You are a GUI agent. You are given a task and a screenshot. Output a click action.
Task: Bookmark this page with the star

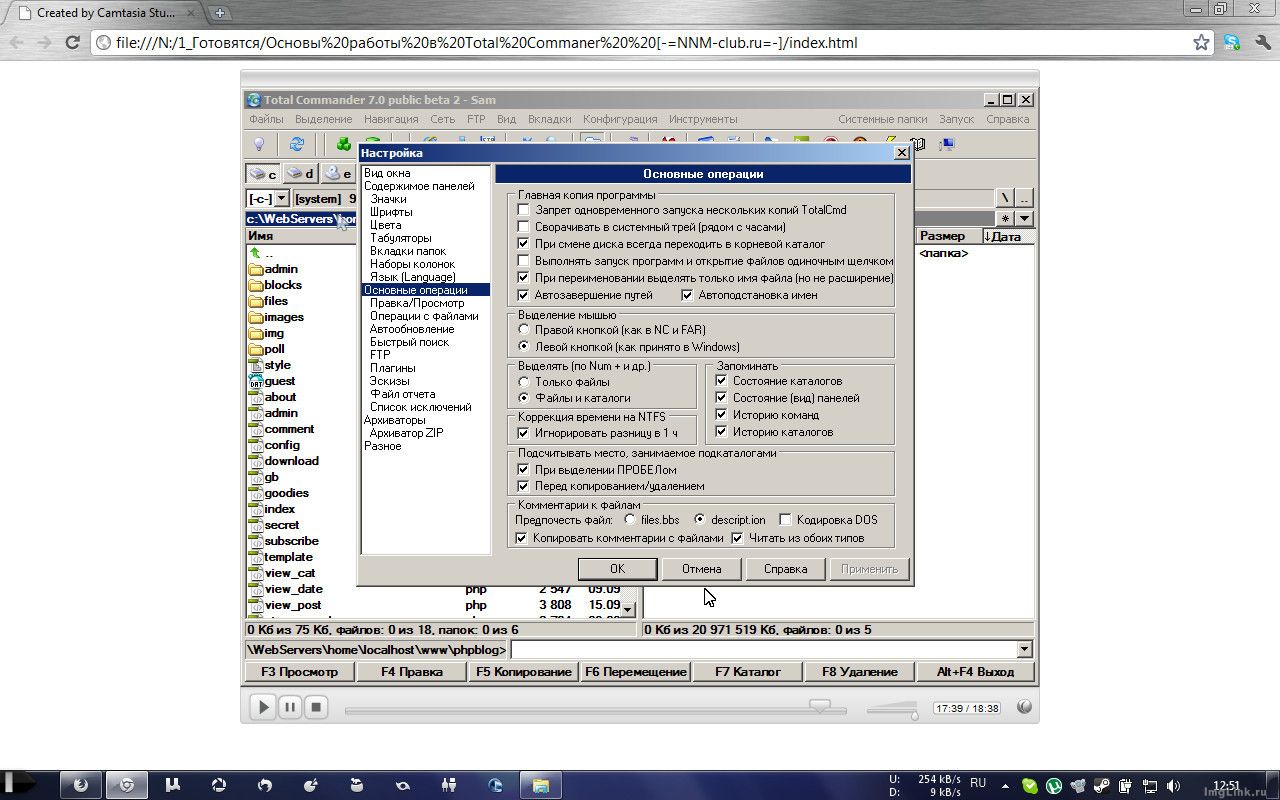[1201, 42]
